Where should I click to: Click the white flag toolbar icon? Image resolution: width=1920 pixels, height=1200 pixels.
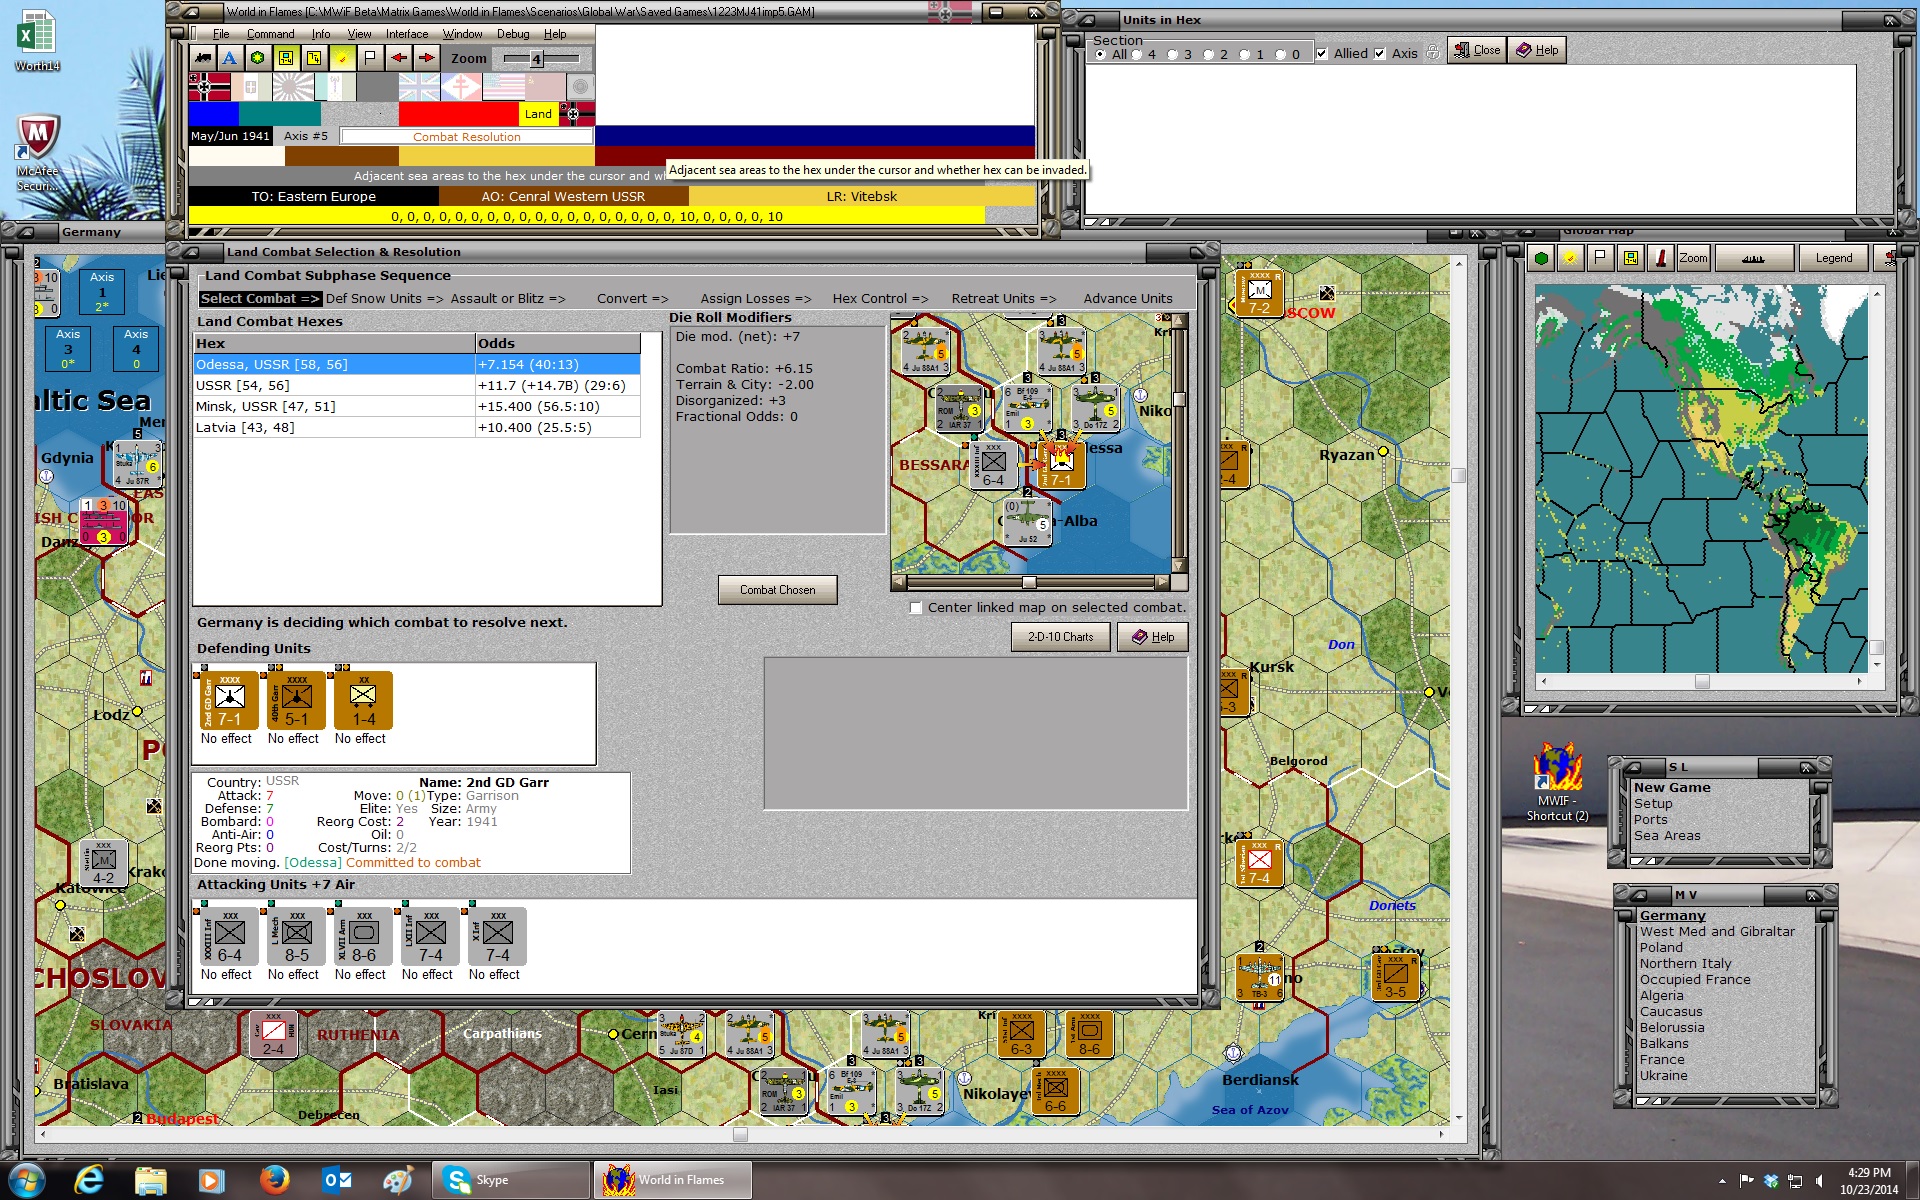(370, 58)
